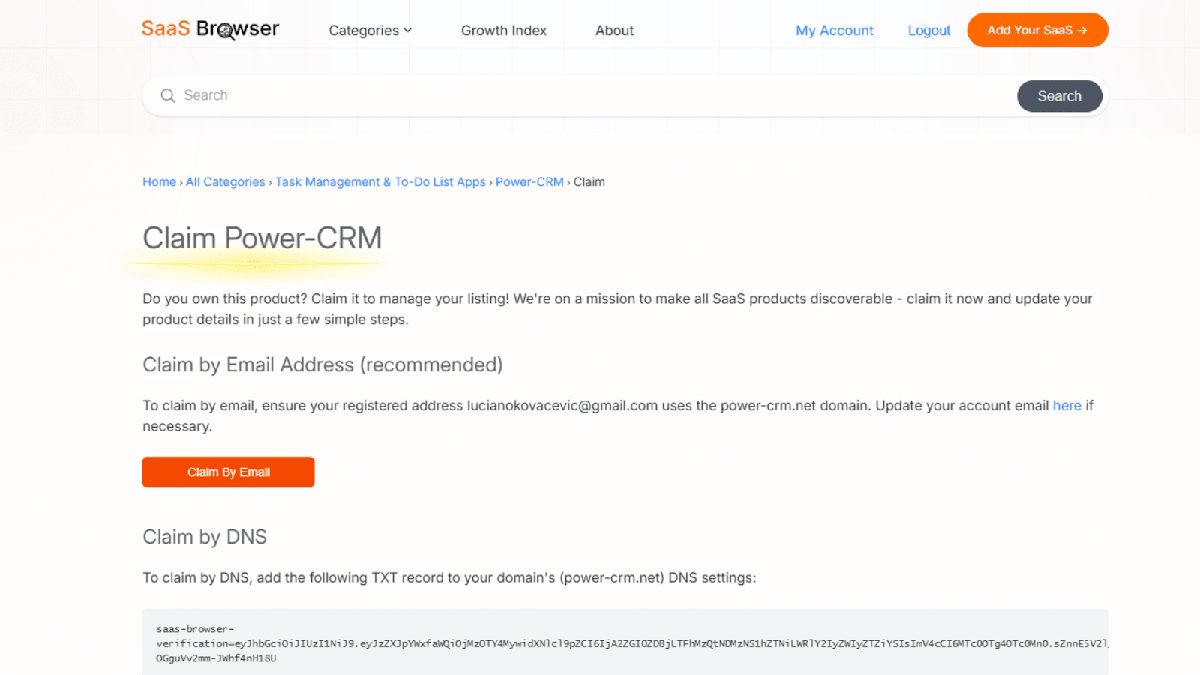Go back to Power-CRM breadcrumb
Viewport: 1200px width, 675px height.
[x=529, y=182]
